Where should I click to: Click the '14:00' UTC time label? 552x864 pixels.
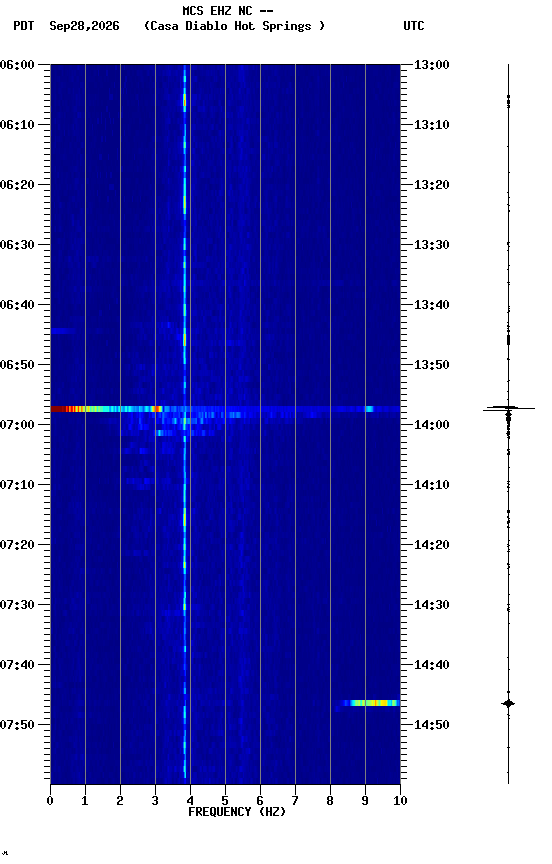[432, 425]
